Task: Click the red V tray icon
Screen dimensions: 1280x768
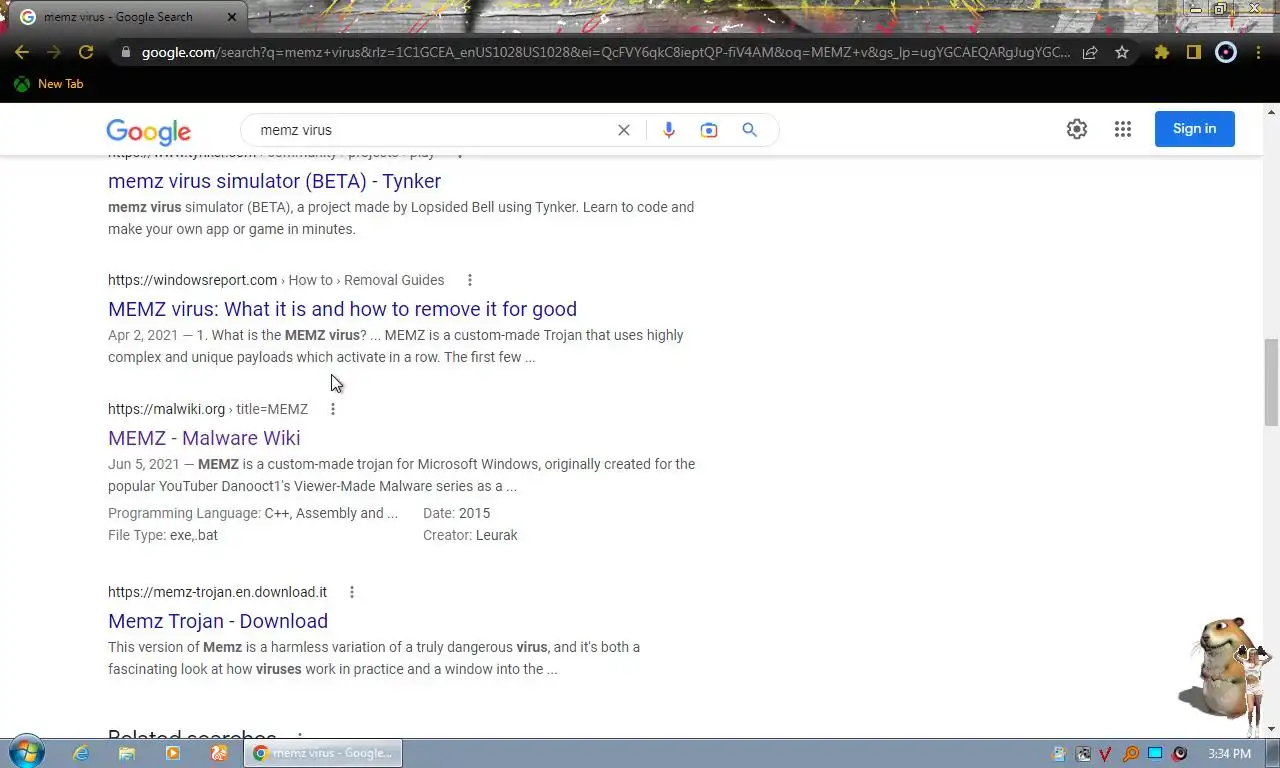Action: [x=1107, y=753]
